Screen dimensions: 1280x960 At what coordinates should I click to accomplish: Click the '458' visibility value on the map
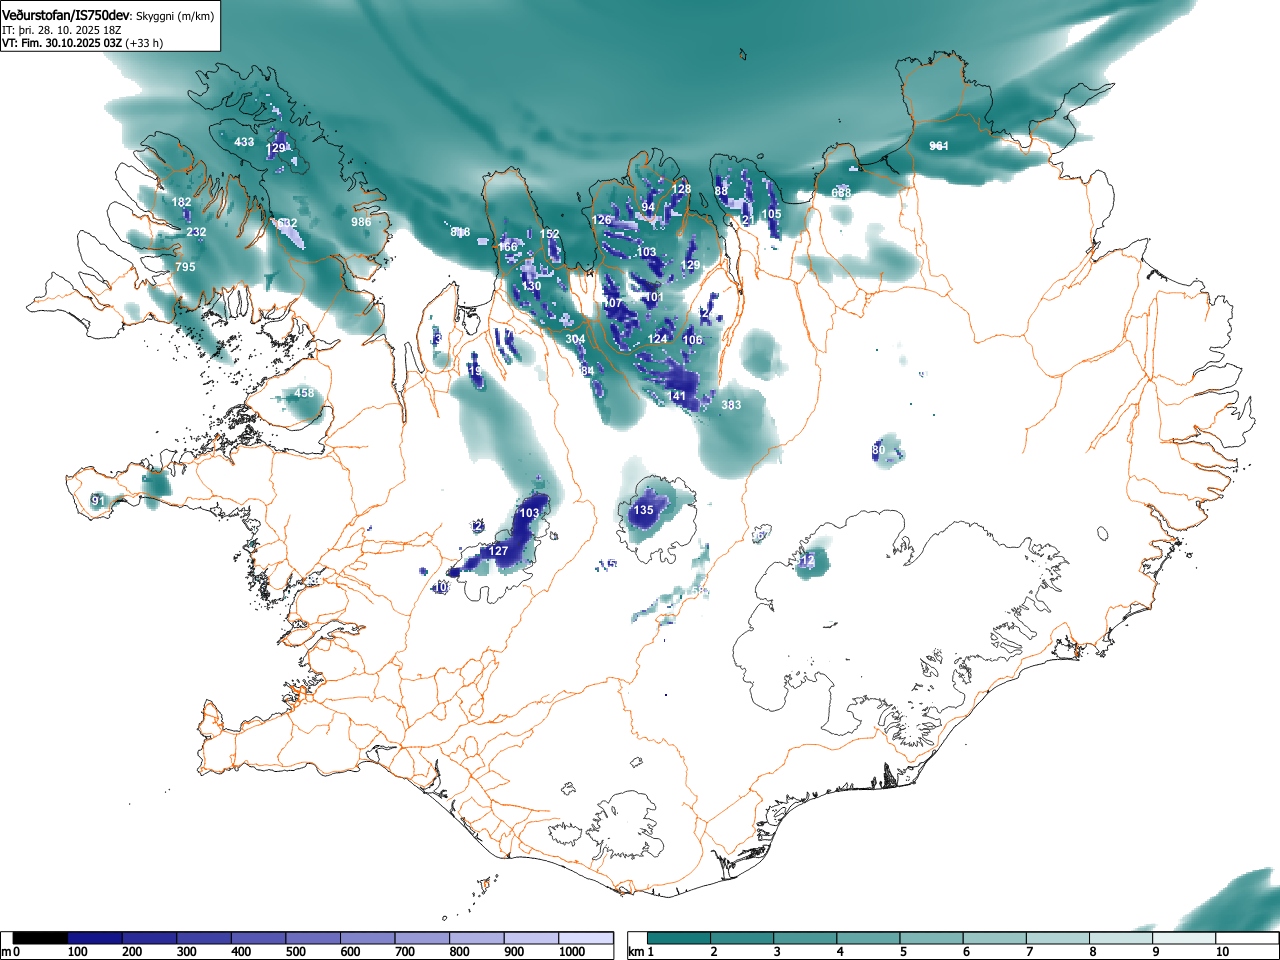[304, 393]
